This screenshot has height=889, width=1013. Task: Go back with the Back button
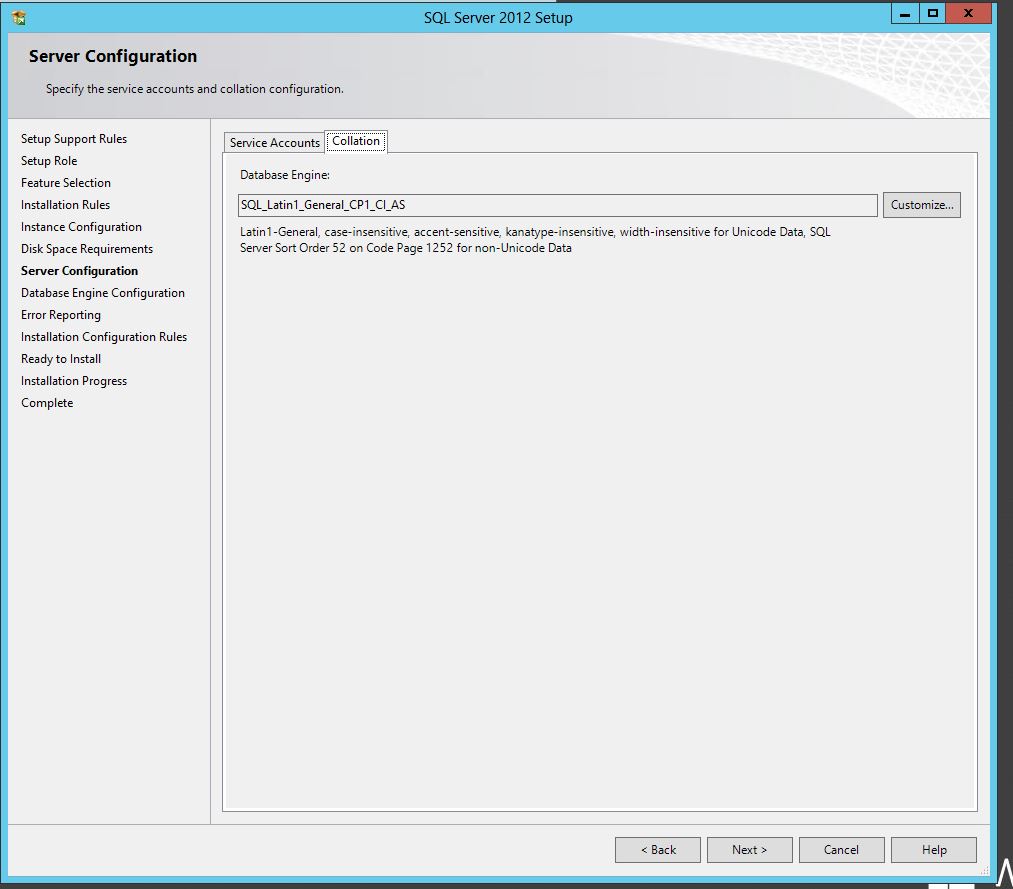(658, 850)
